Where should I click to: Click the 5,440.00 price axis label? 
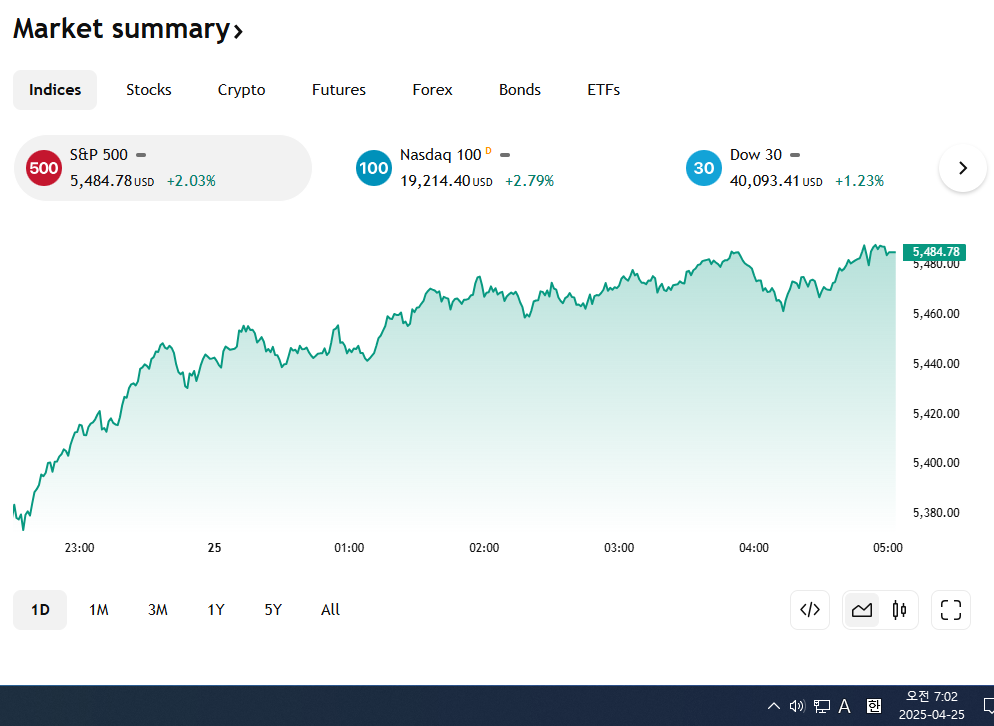pos(936,364)
